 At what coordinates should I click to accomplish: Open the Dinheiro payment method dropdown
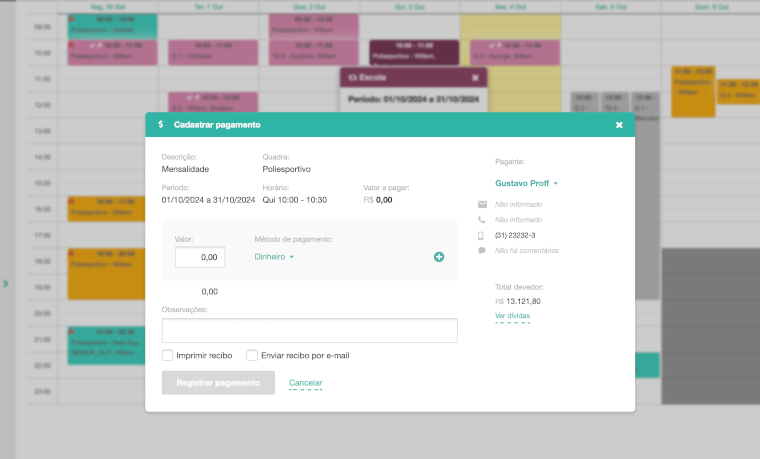pos(275,257)
